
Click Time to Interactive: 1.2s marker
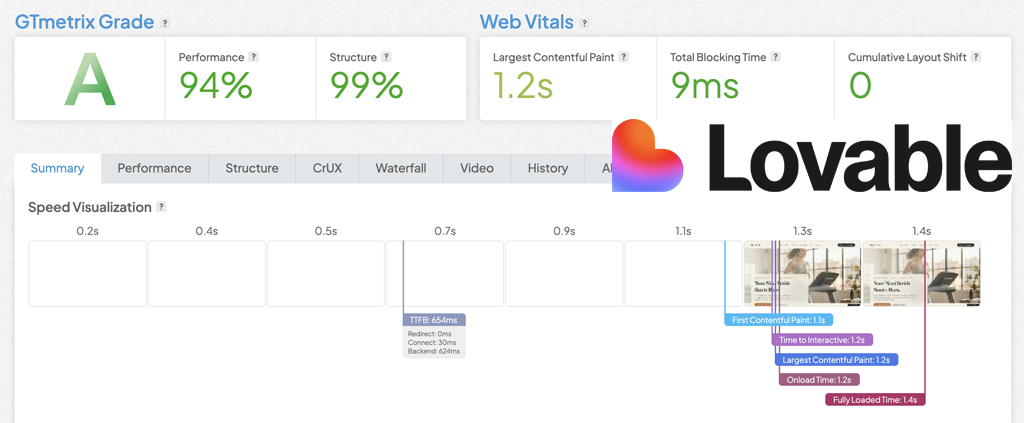pos(822,339)
